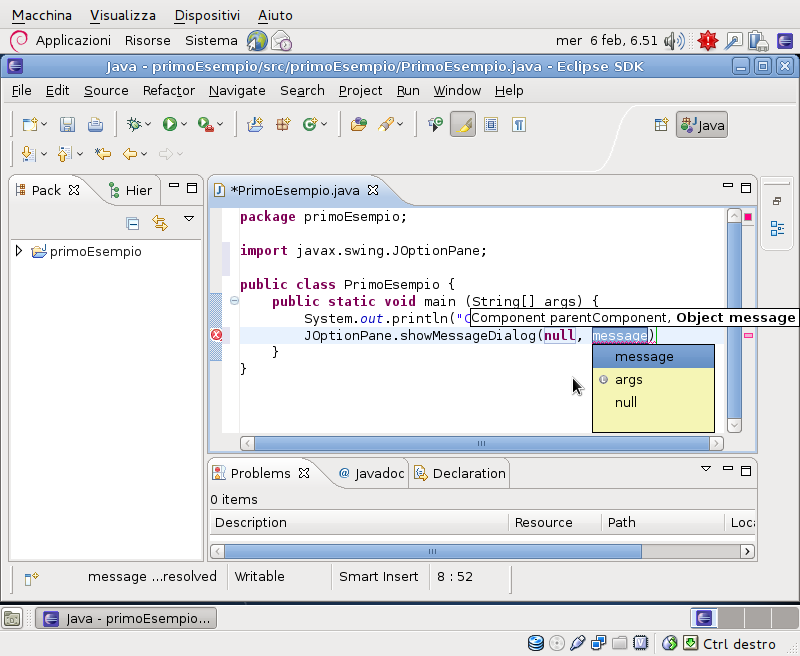Click the Open Perspective icon
The width and height of the screenshot is (800, 656).
[x=661, y=125]
